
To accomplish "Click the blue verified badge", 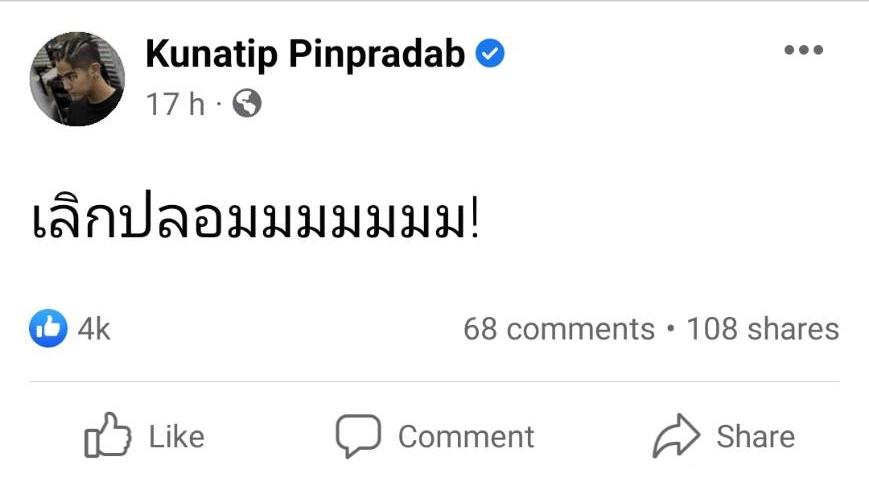I will point(490,54).
